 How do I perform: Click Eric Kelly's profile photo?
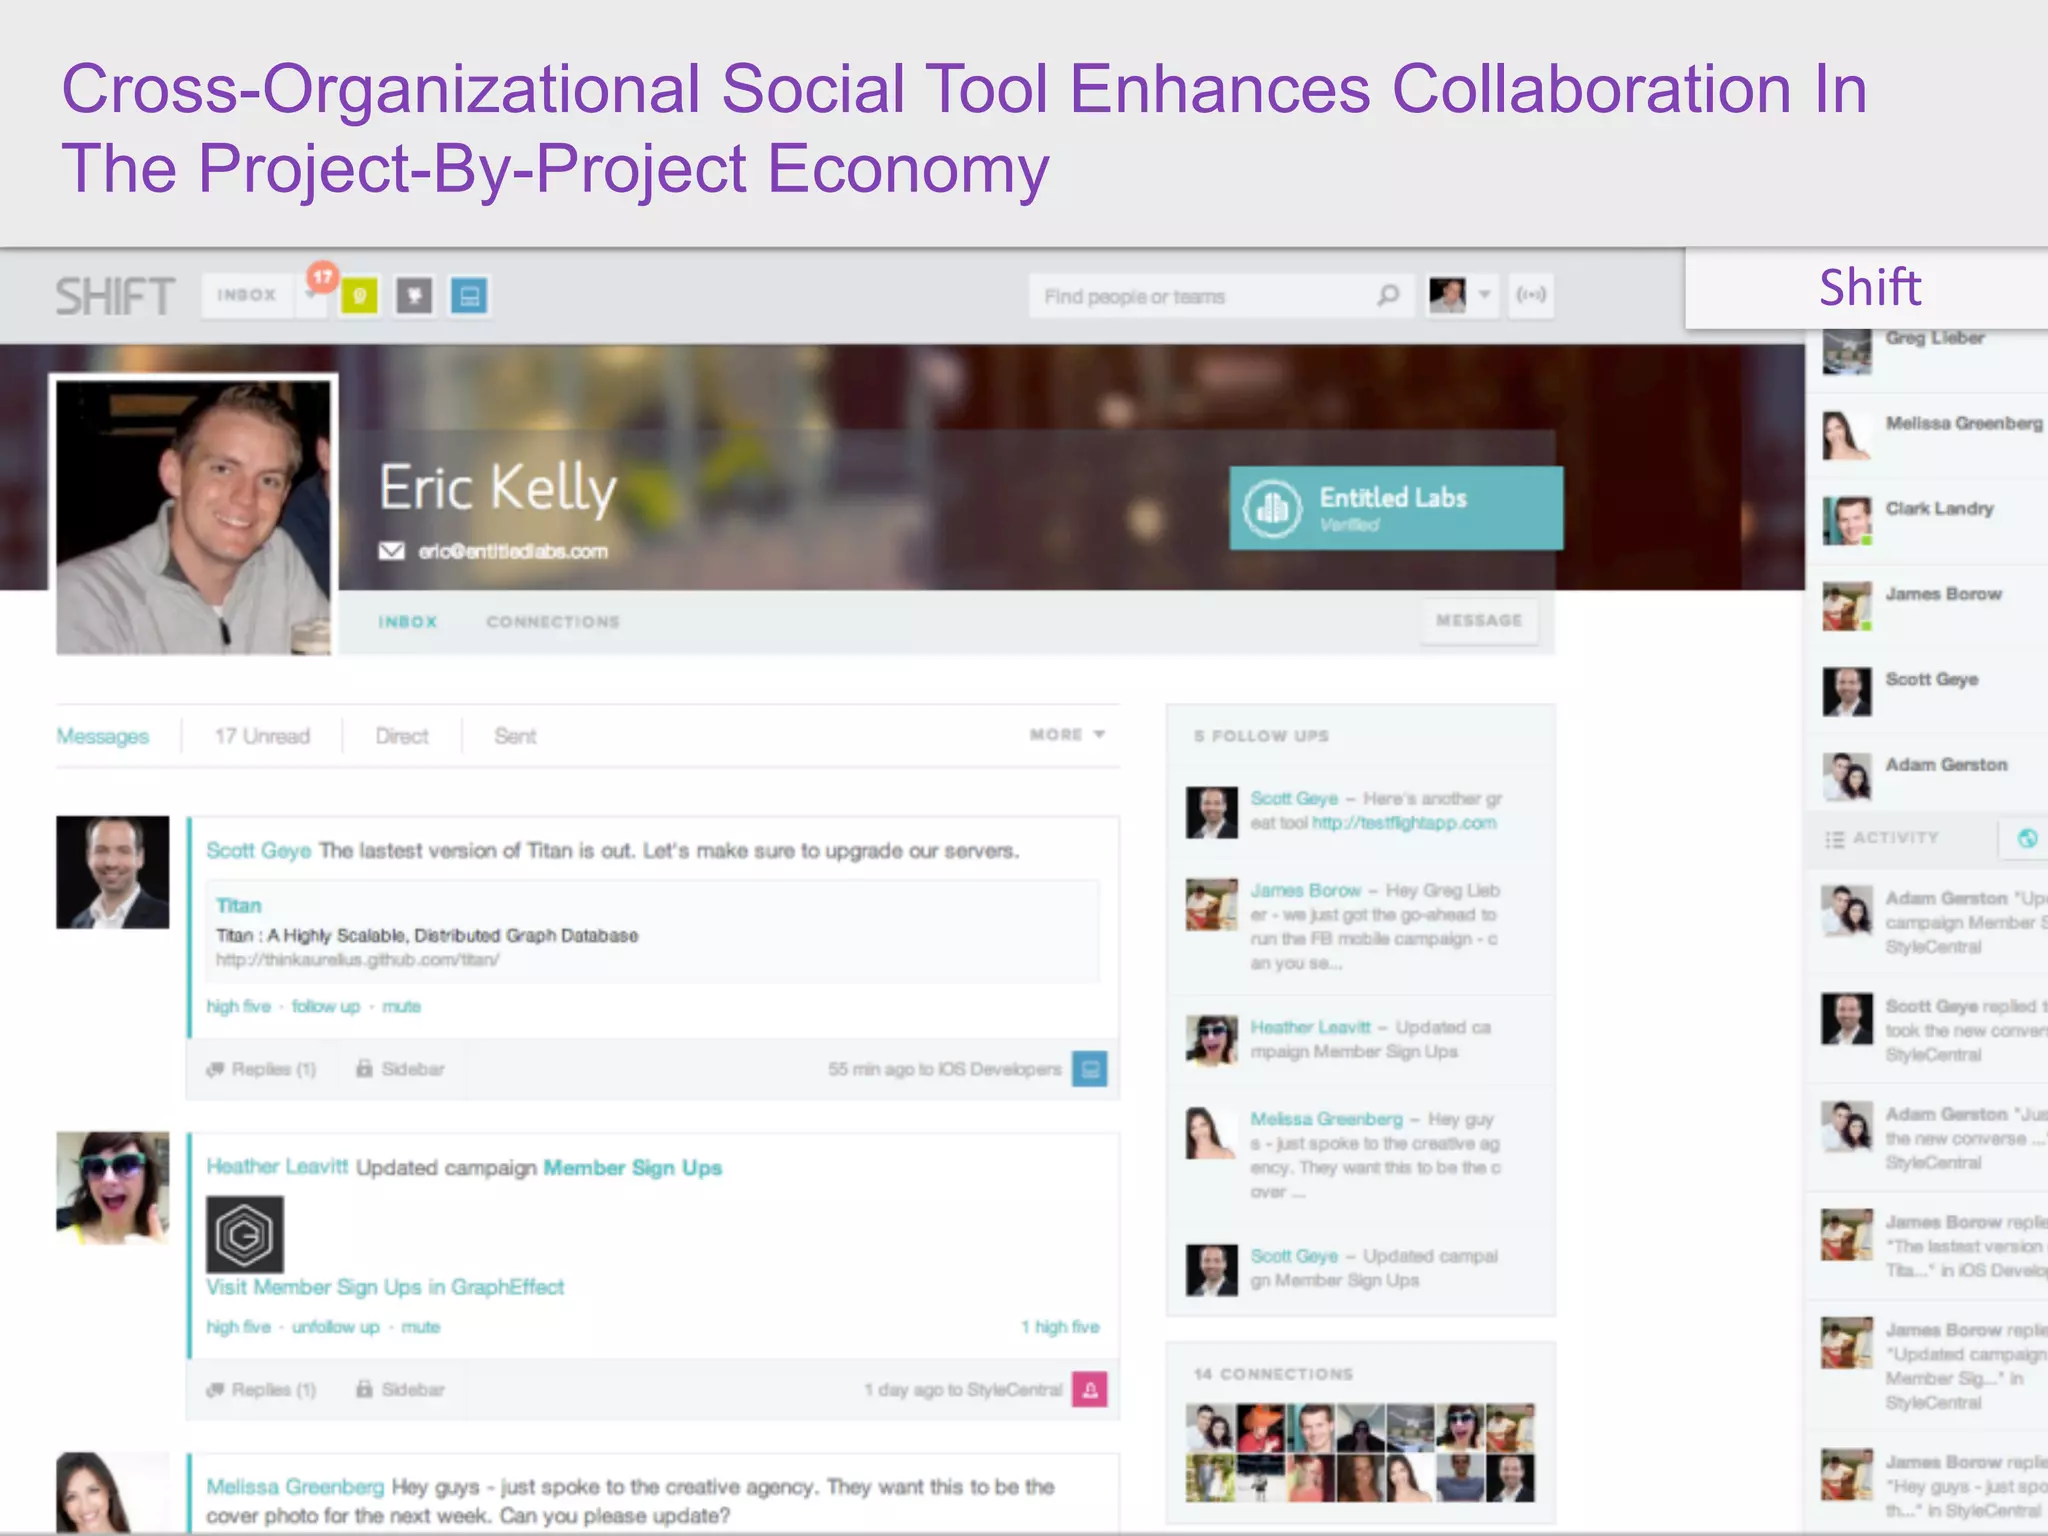193,516
